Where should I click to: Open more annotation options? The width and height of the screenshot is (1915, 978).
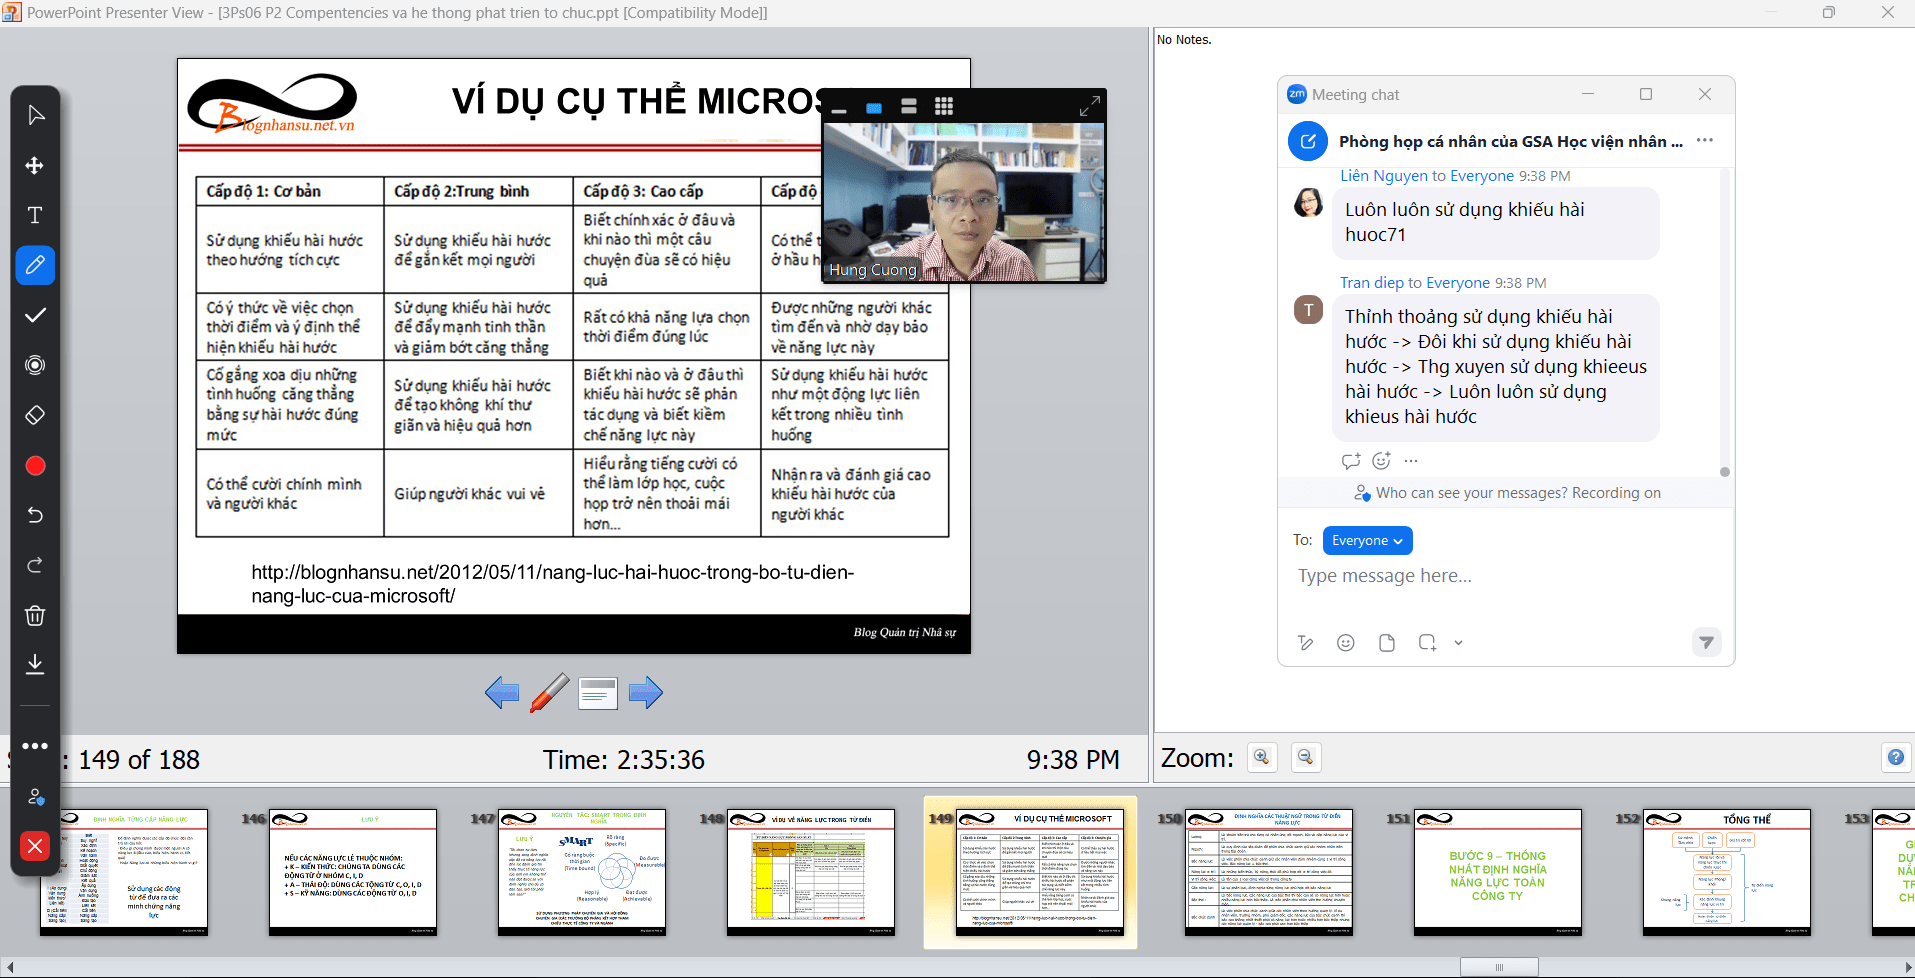pos(35,746)
